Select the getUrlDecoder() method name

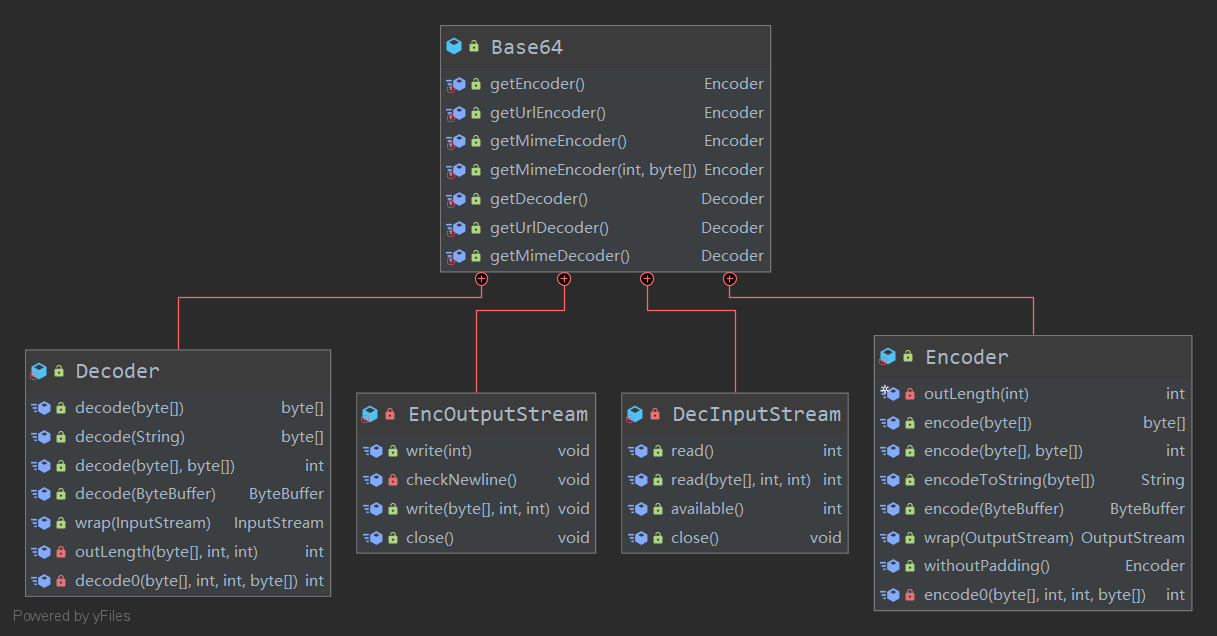(549, 228)
